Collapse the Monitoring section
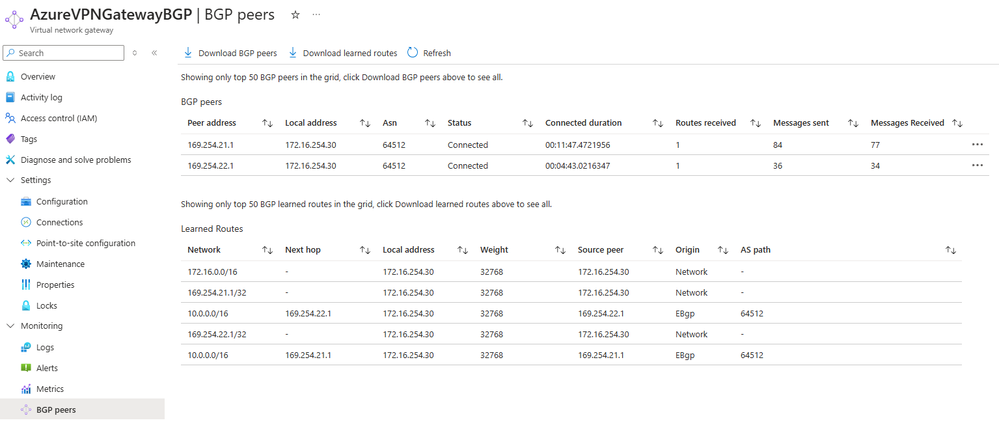Viewport: 999px width, 422px height. click(x=10, y=326)
